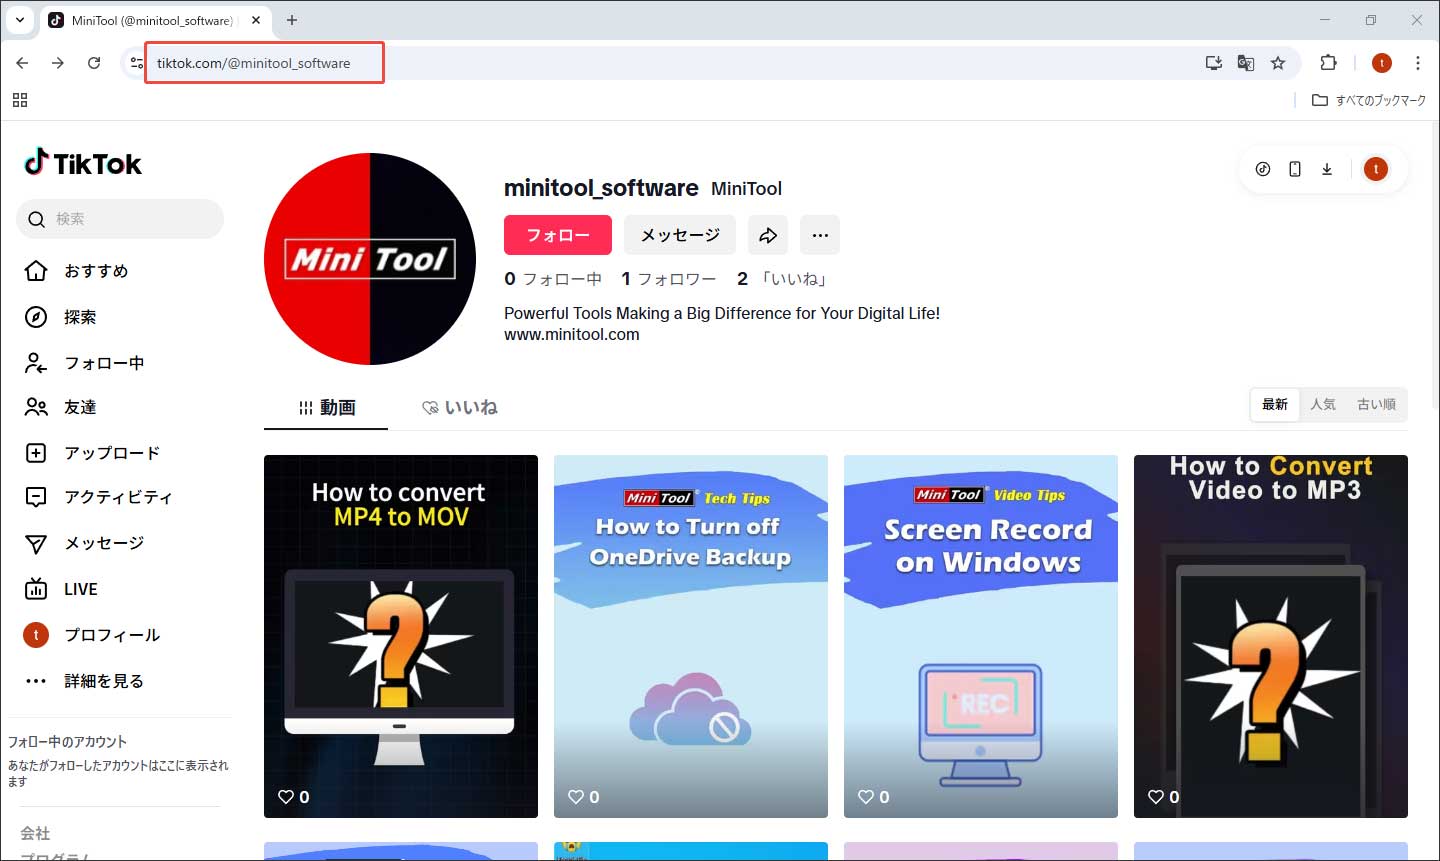The height and width of the screenshot is (861, 1440).
Task: Click the 0 フォロー中 count
Action: [x=553, y=279]
